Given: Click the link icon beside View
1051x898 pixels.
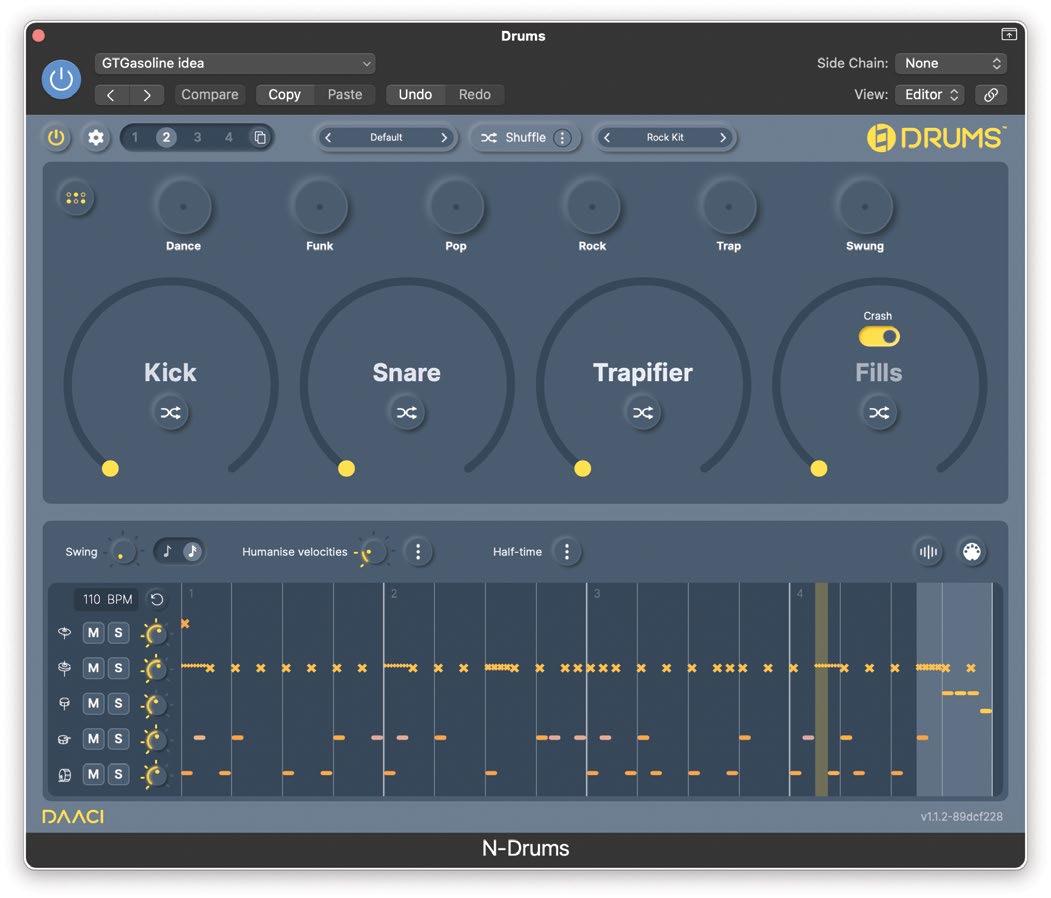Looking at the screenshot, I should coord(991,94).
